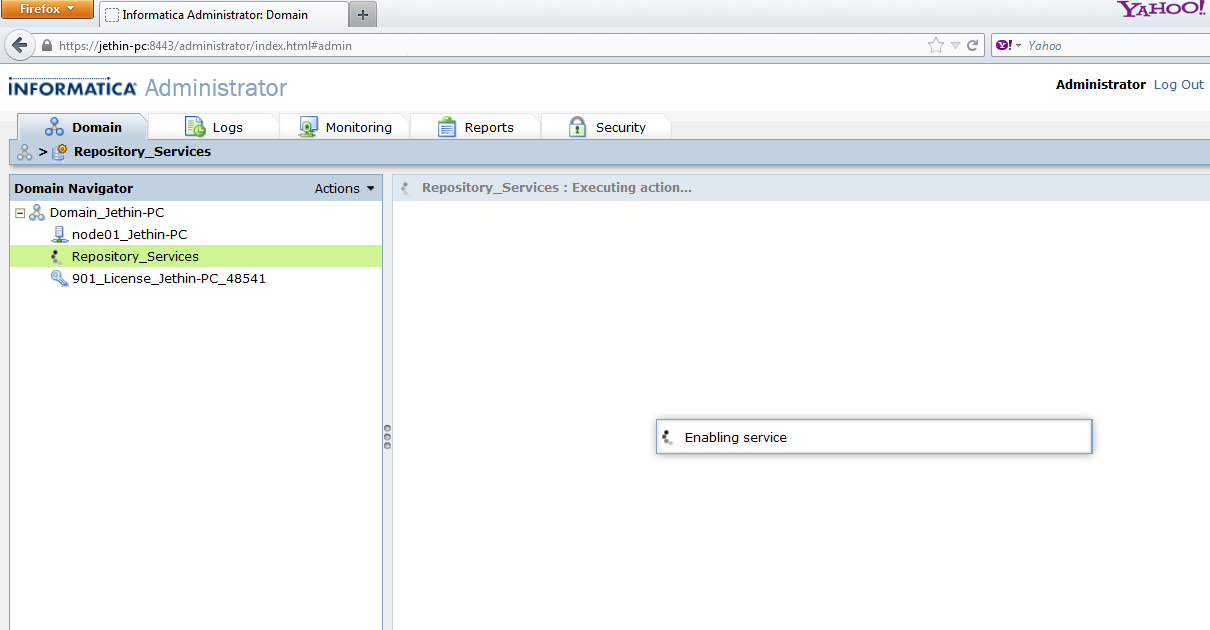Click the panel splitter handle
Screen dimensions: 1210x630
[x=387, y=437]
